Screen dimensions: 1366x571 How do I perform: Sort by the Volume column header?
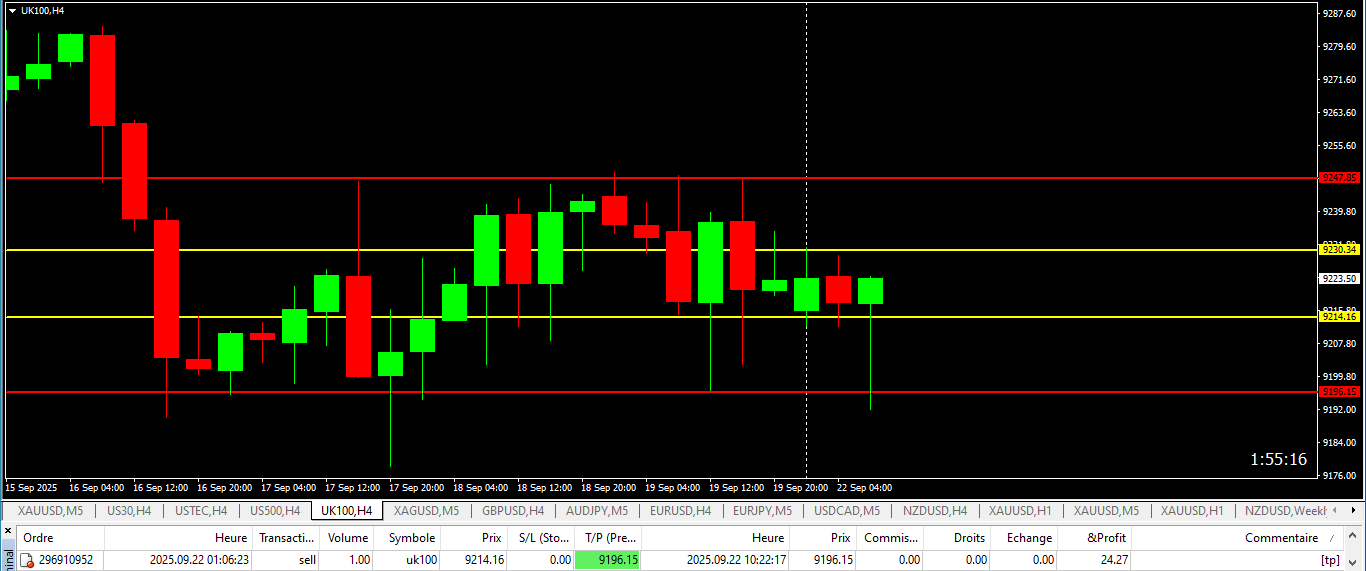(348, 538)
